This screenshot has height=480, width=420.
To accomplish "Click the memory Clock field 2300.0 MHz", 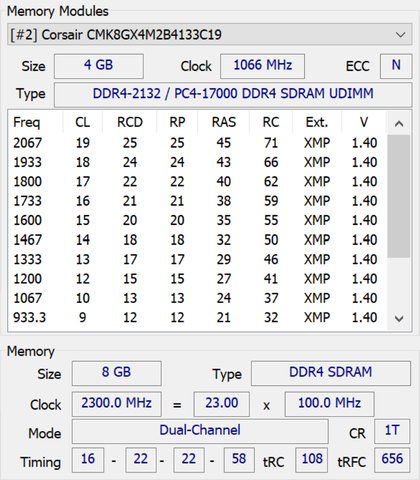I will click(x=117, y=404).
